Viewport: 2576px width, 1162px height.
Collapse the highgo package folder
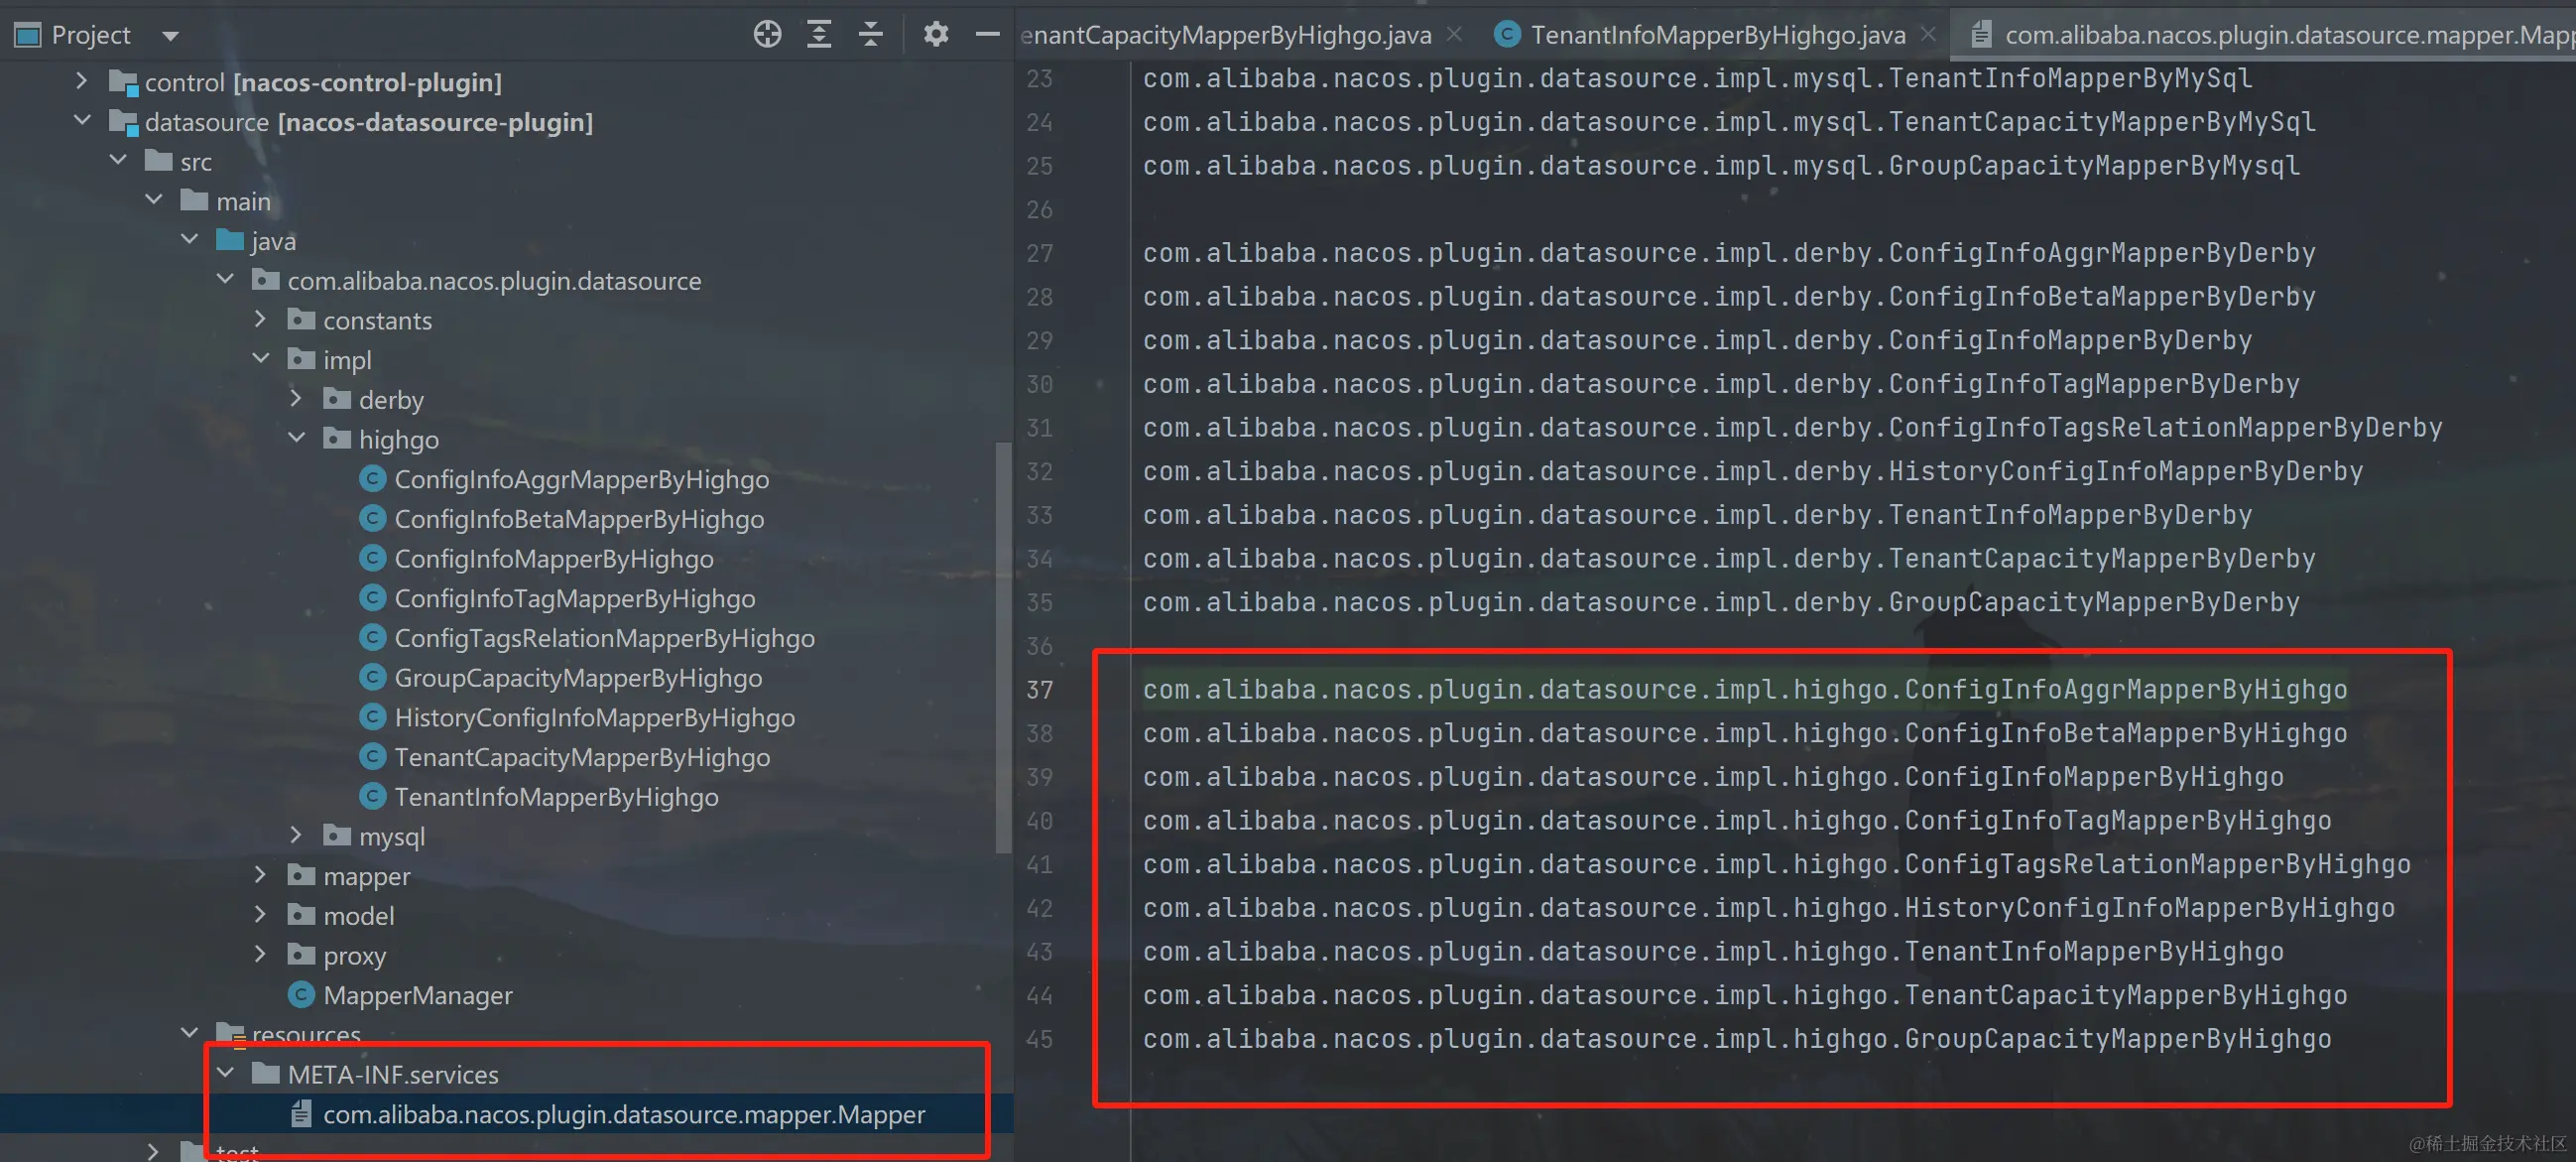(297, 438)
